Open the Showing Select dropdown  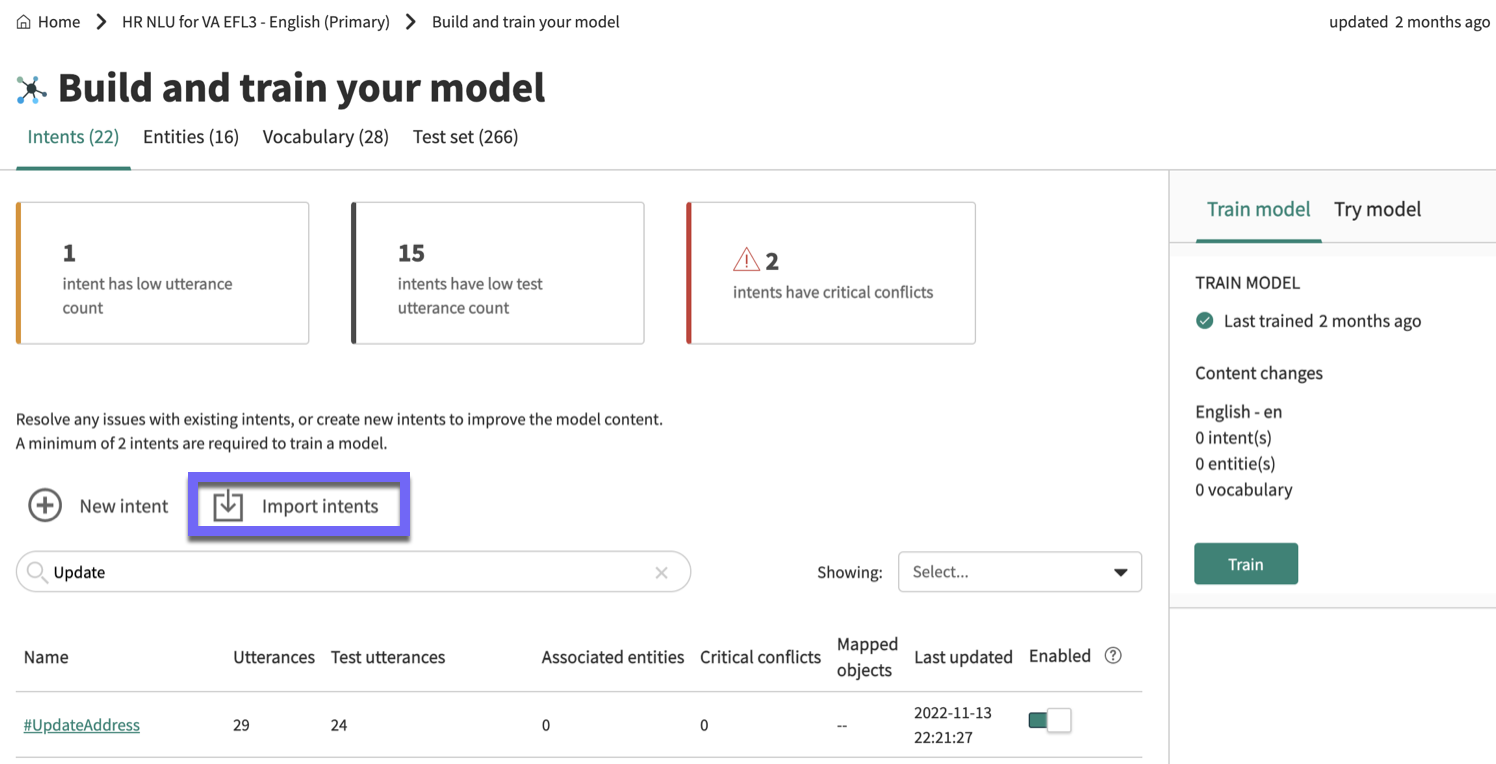pos(1020,572)
